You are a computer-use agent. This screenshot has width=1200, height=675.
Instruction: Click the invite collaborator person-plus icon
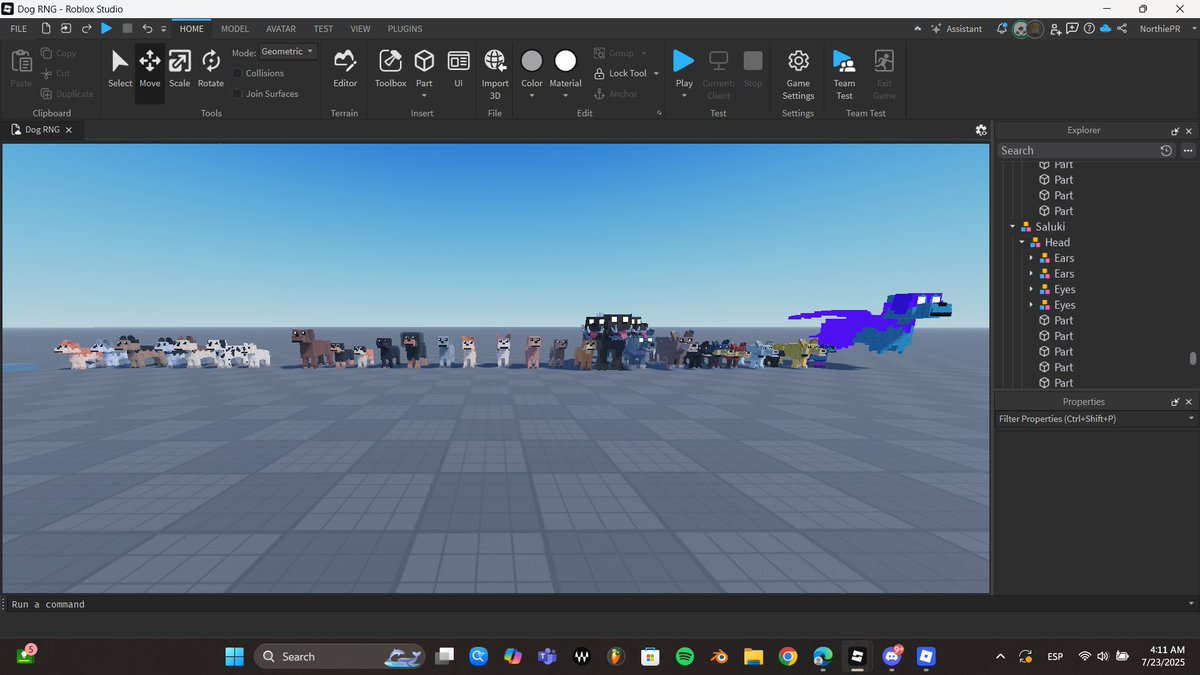(1055, 29)
